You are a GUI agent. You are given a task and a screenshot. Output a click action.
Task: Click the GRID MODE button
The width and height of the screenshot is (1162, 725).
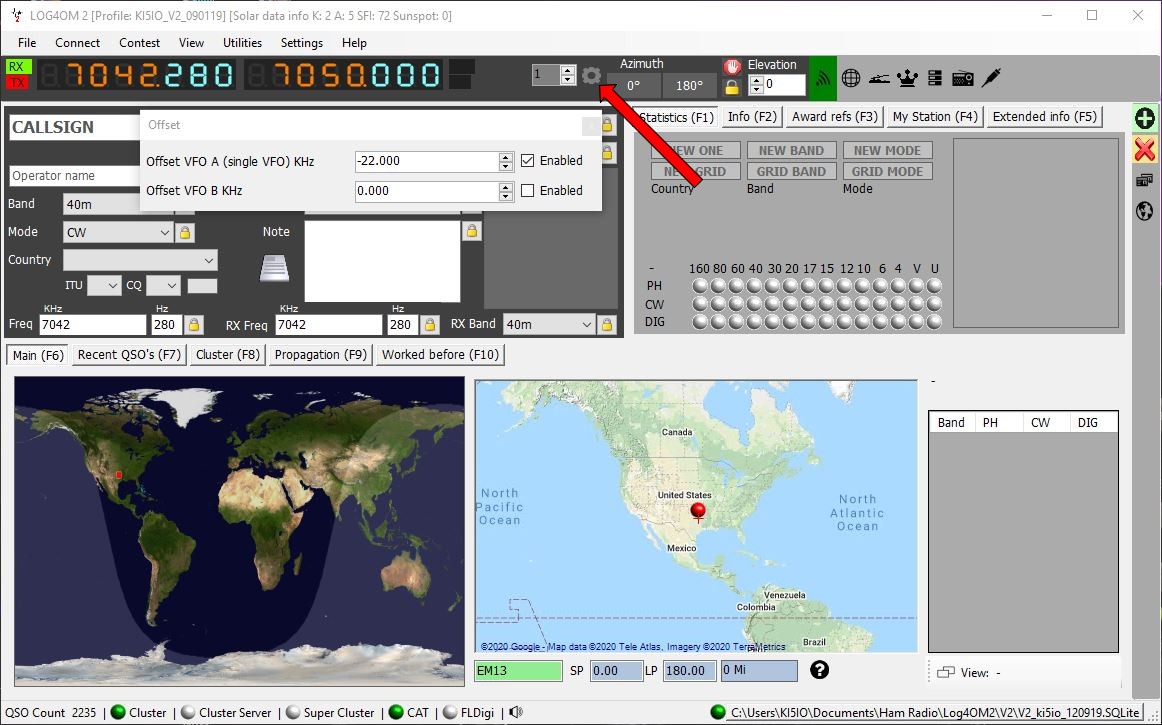click(x=887, y=171)
